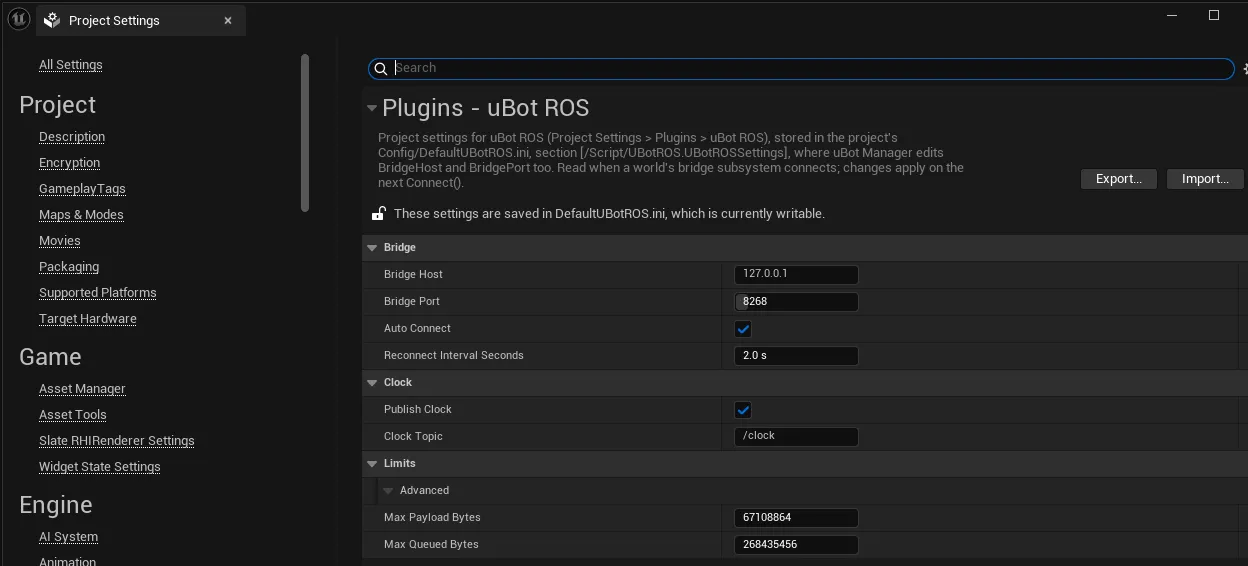The image size is (1248, 566).
Task: Click the Bridge Host label
Action: tap(413, 274)
